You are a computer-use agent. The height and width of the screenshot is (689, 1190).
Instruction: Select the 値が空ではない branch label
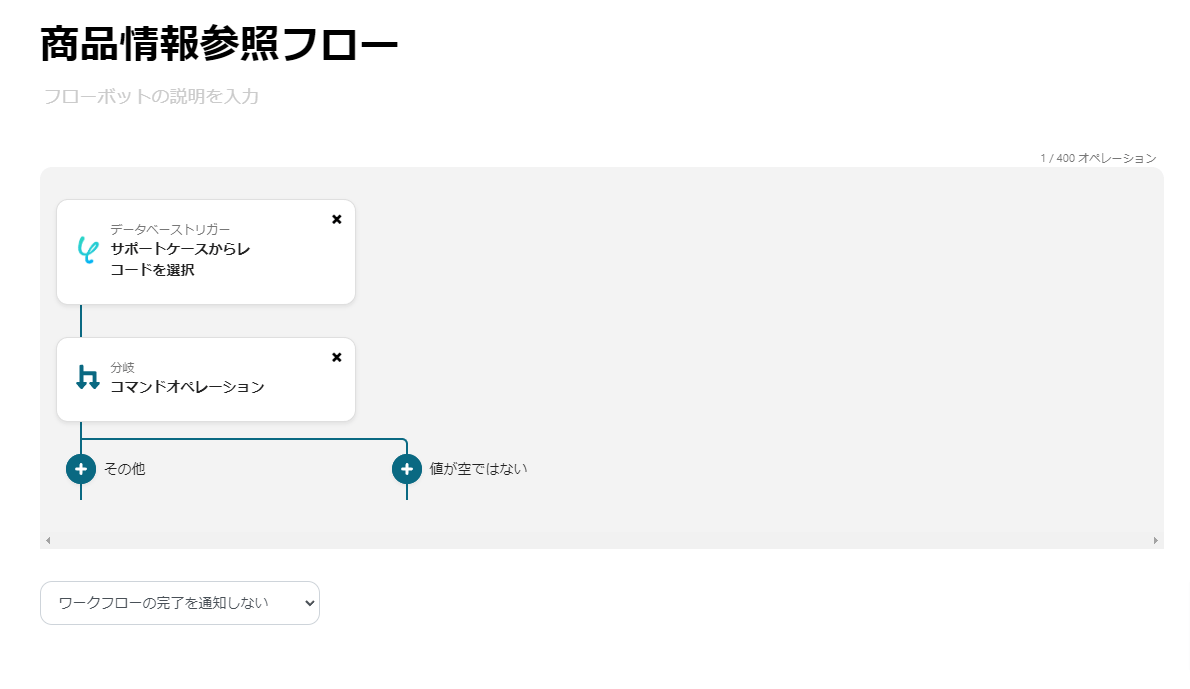[478, 468]
